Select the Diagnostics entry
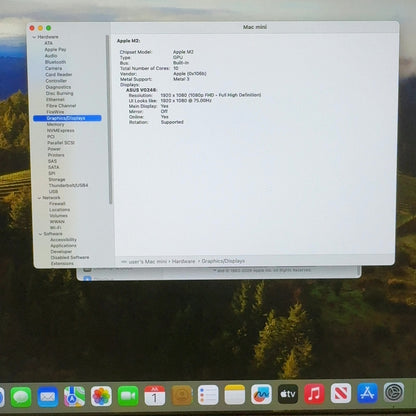The image size is (416, 416). coord(58,87)
